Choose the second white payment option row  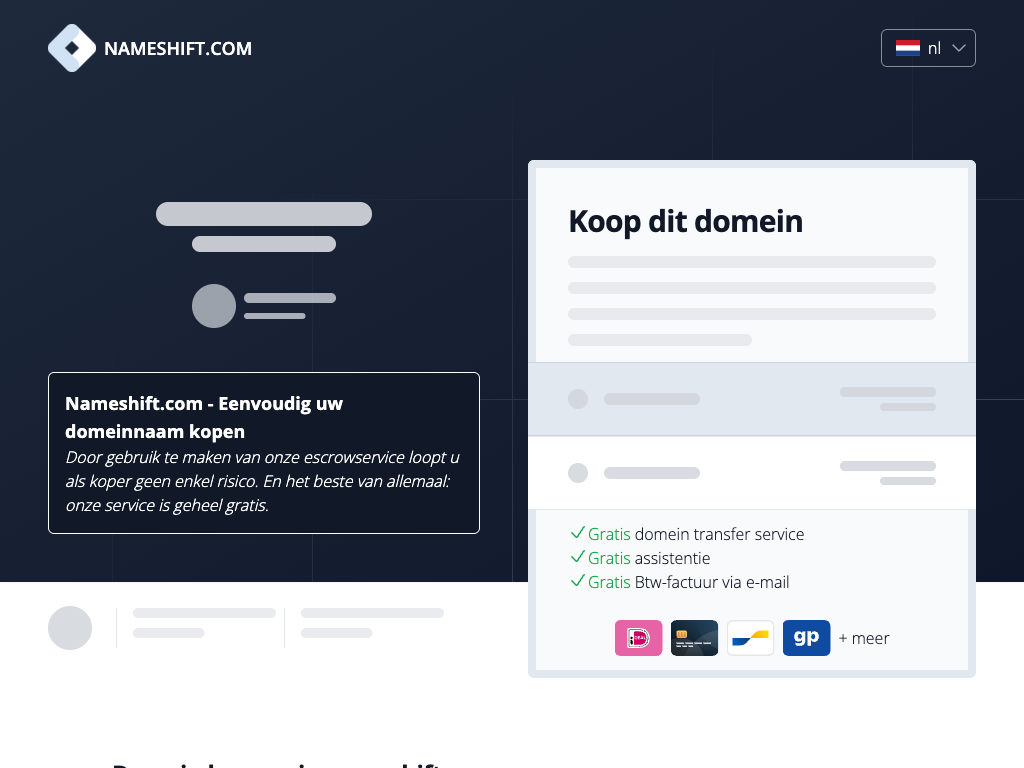752,473
